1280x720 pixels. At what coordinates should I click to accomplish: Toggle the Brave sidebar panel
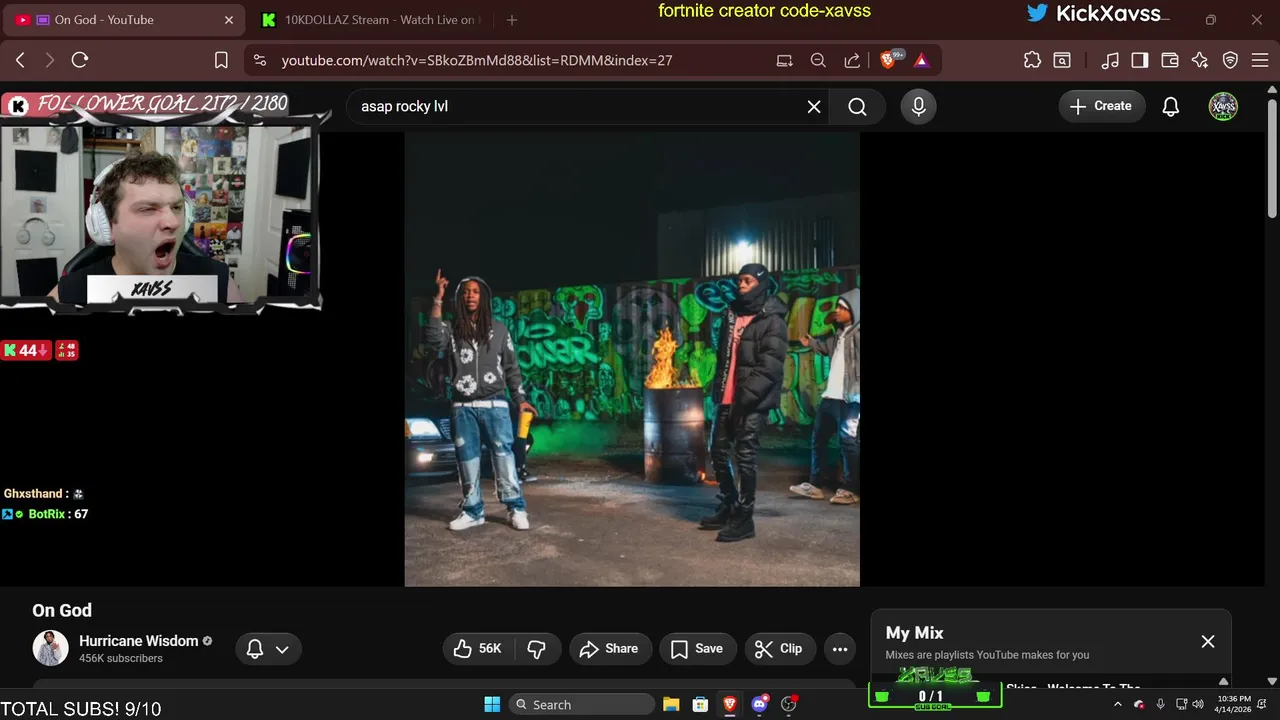coord(1139,60)
